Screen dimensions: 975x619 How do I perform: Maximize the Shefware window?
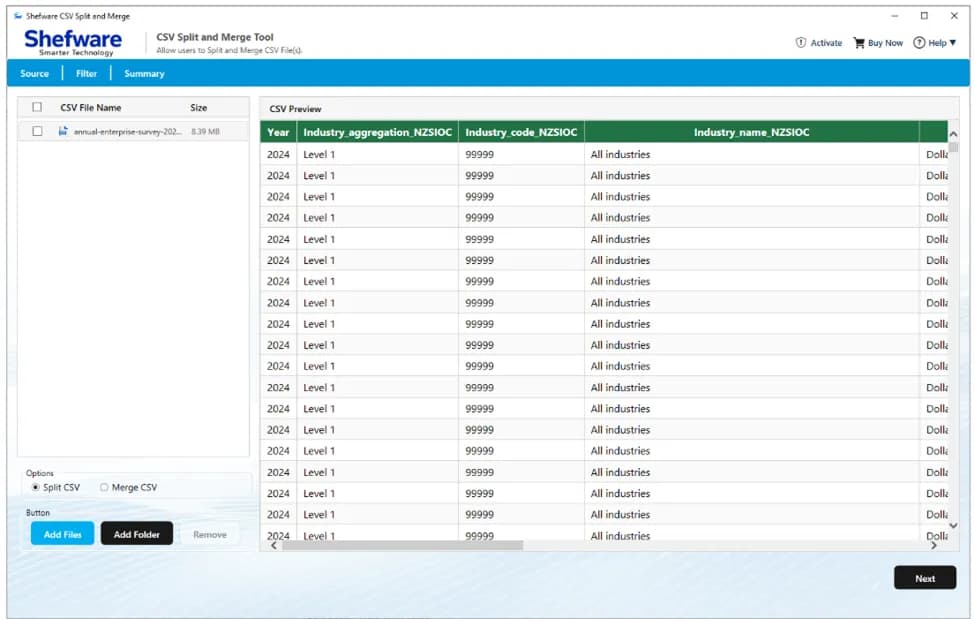[x=924, y=16]
